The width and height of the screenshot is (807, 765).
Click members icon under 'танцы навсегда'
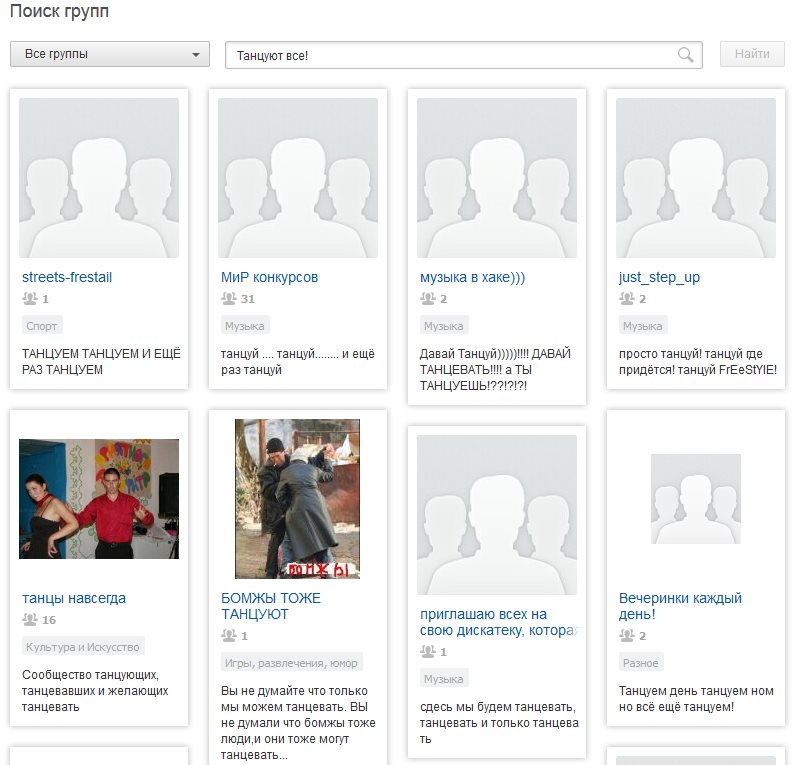tap(30, 620)
